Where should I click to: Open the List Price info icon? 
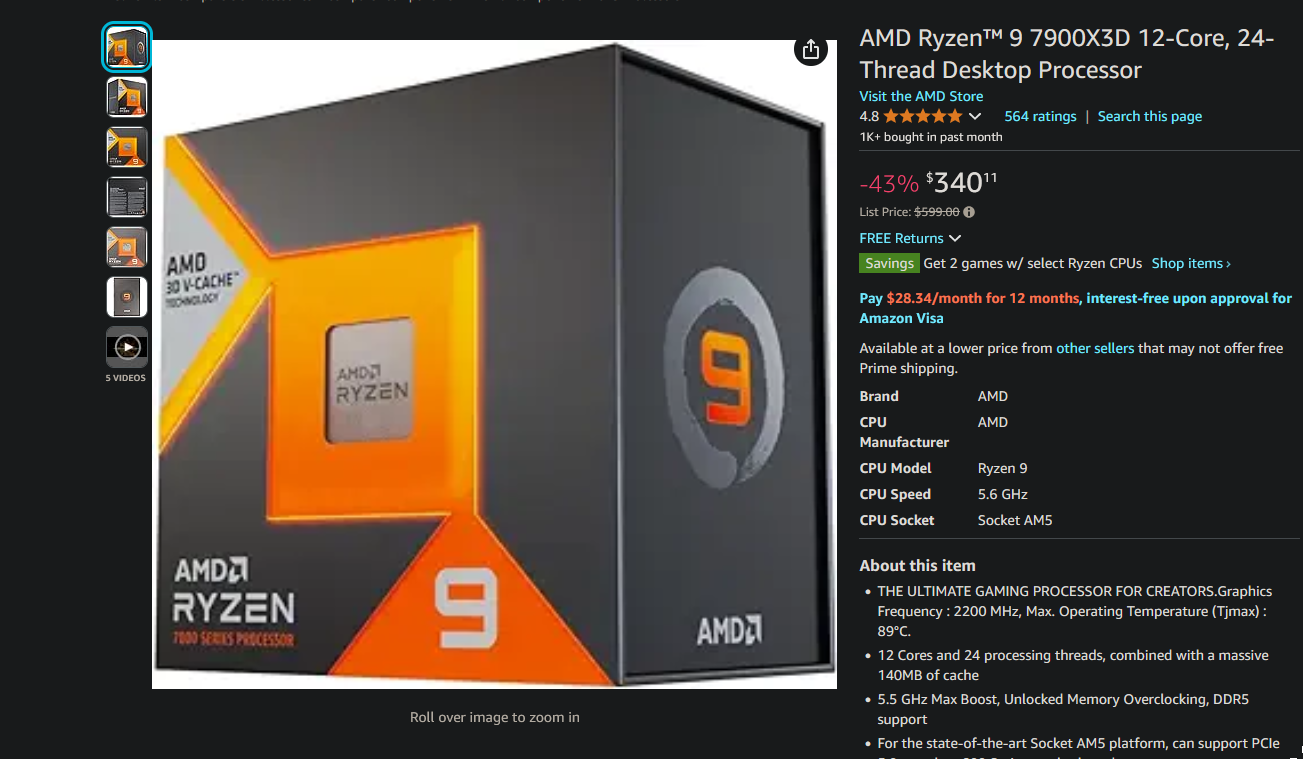(x=969, y=212)
